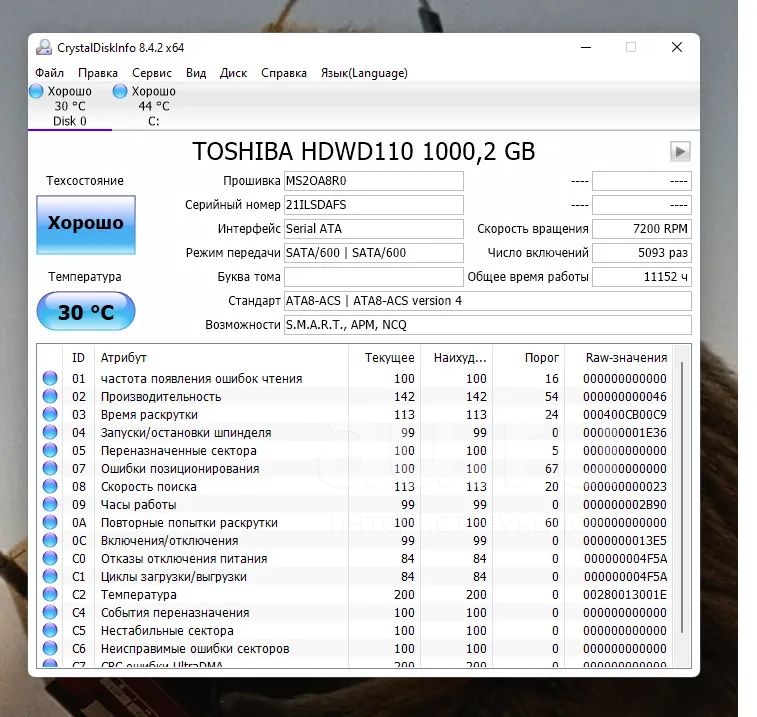This screenshot has width=757, height=717.
Task: Click status orb for Запуски/остановки шпинделя row
Action: pos(50,432)
